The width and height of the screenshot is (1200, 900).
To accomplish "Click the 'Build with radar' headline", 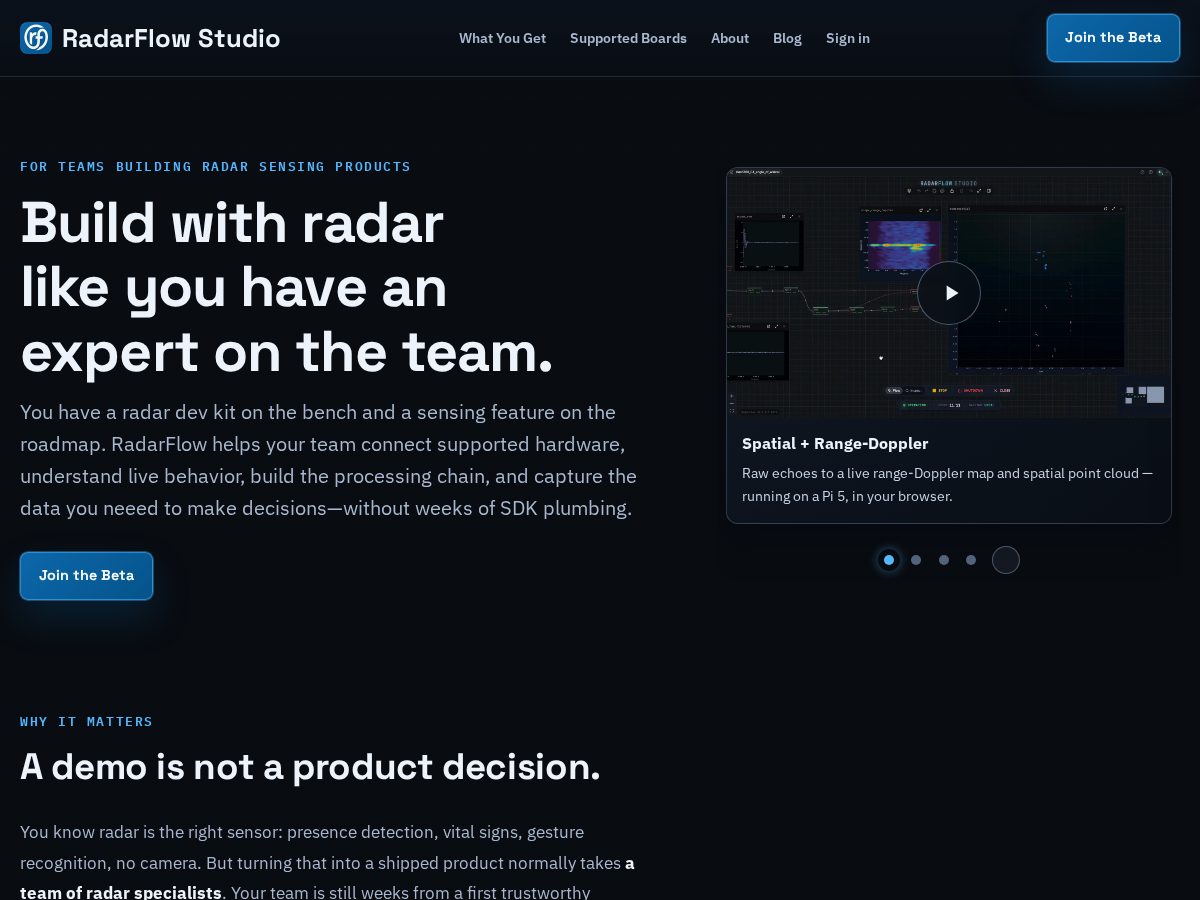I will click(287, 287).
